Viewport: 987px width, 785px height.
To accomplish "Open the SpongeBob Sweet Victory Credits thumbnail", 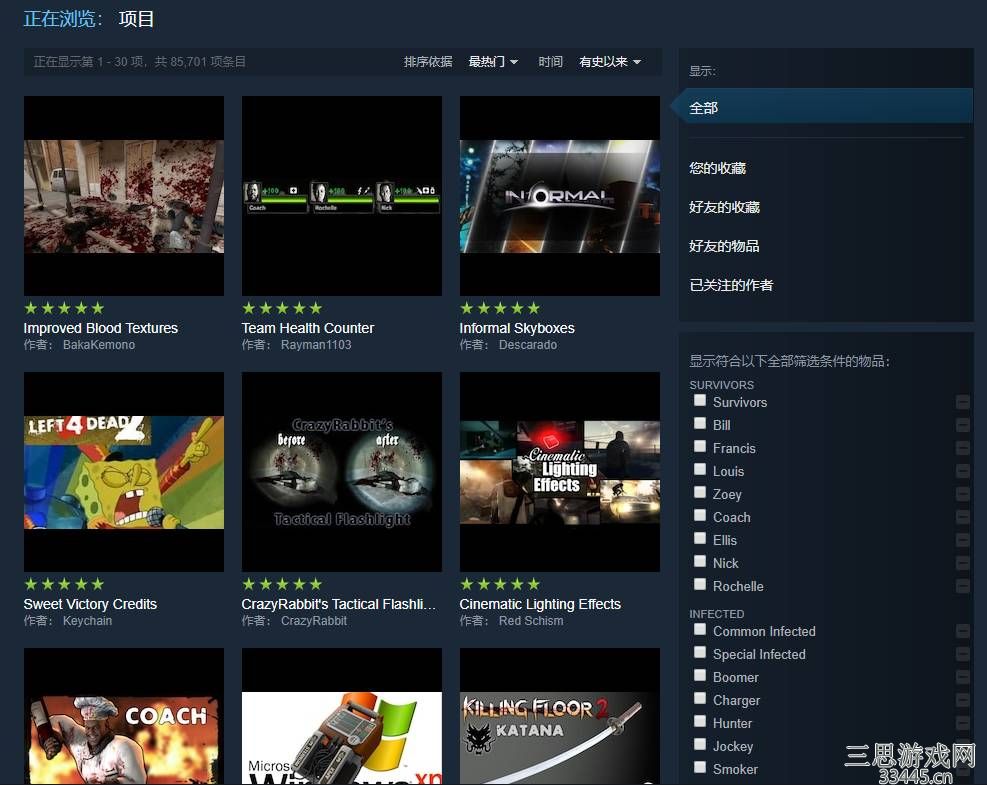I will coord(124,472).
